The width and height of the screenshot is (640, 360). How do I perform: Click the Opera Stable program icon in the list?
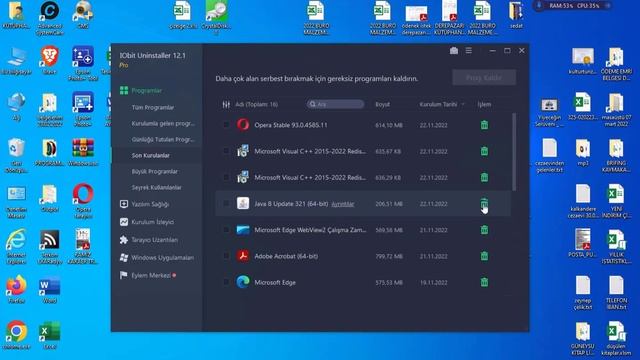tap(243, 125)
